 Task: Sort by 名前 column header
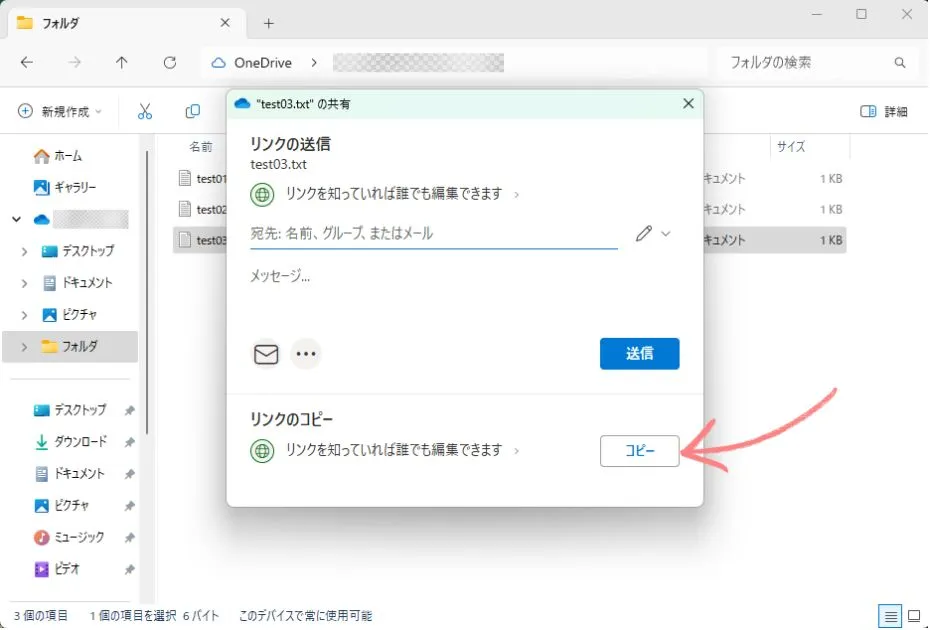tap(200, 147)
